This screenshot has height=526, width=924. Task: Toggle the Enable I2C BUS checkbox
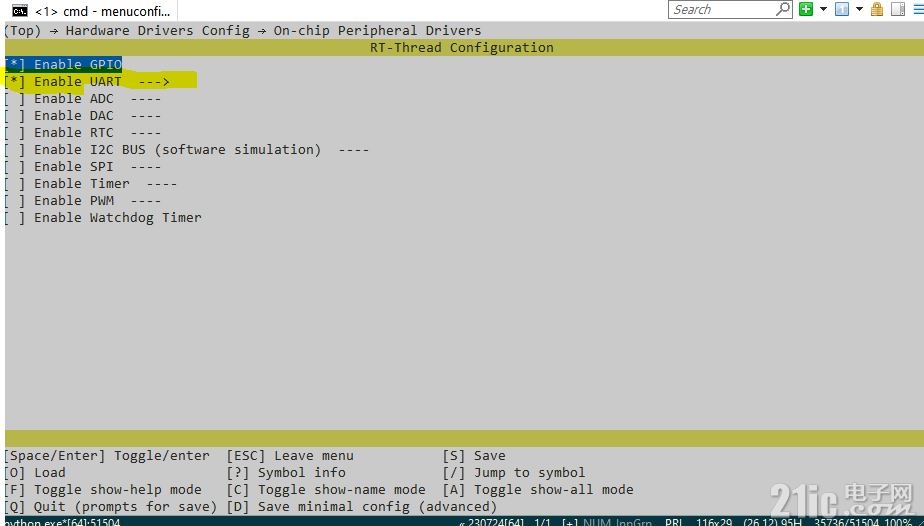[14, 150]
